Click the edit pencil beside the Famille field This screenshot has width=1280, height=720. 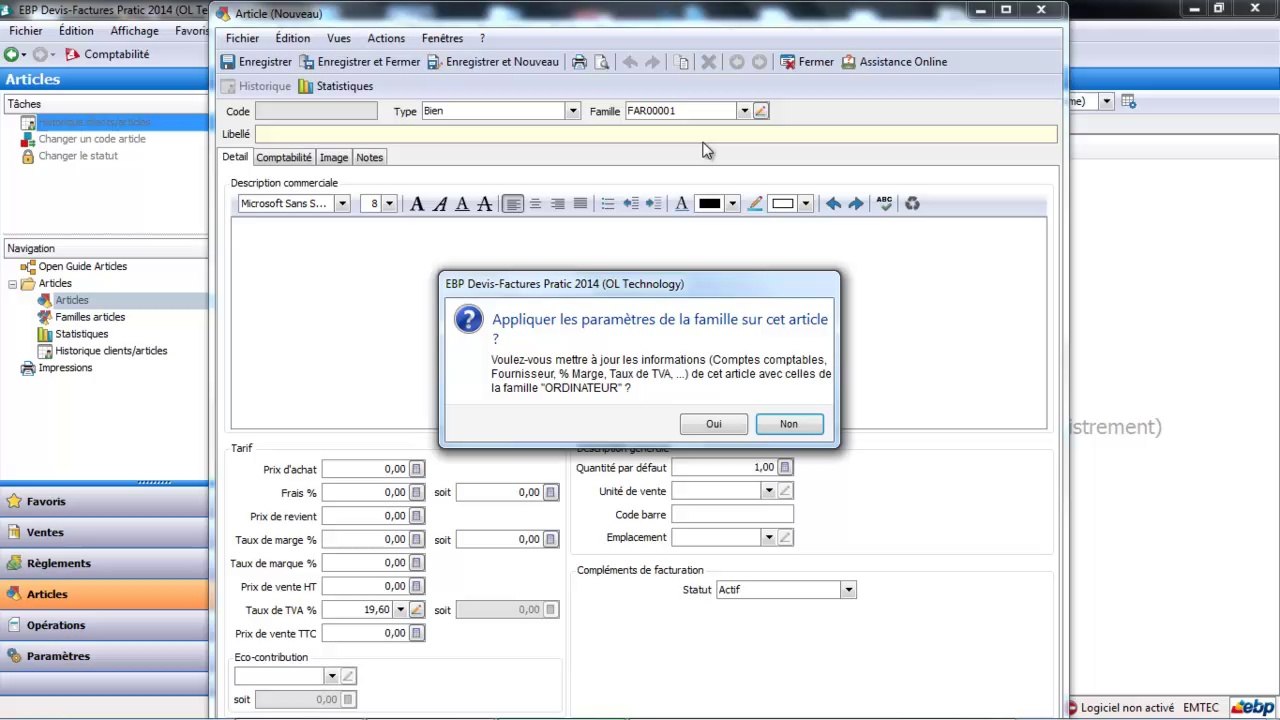(761, 111)
